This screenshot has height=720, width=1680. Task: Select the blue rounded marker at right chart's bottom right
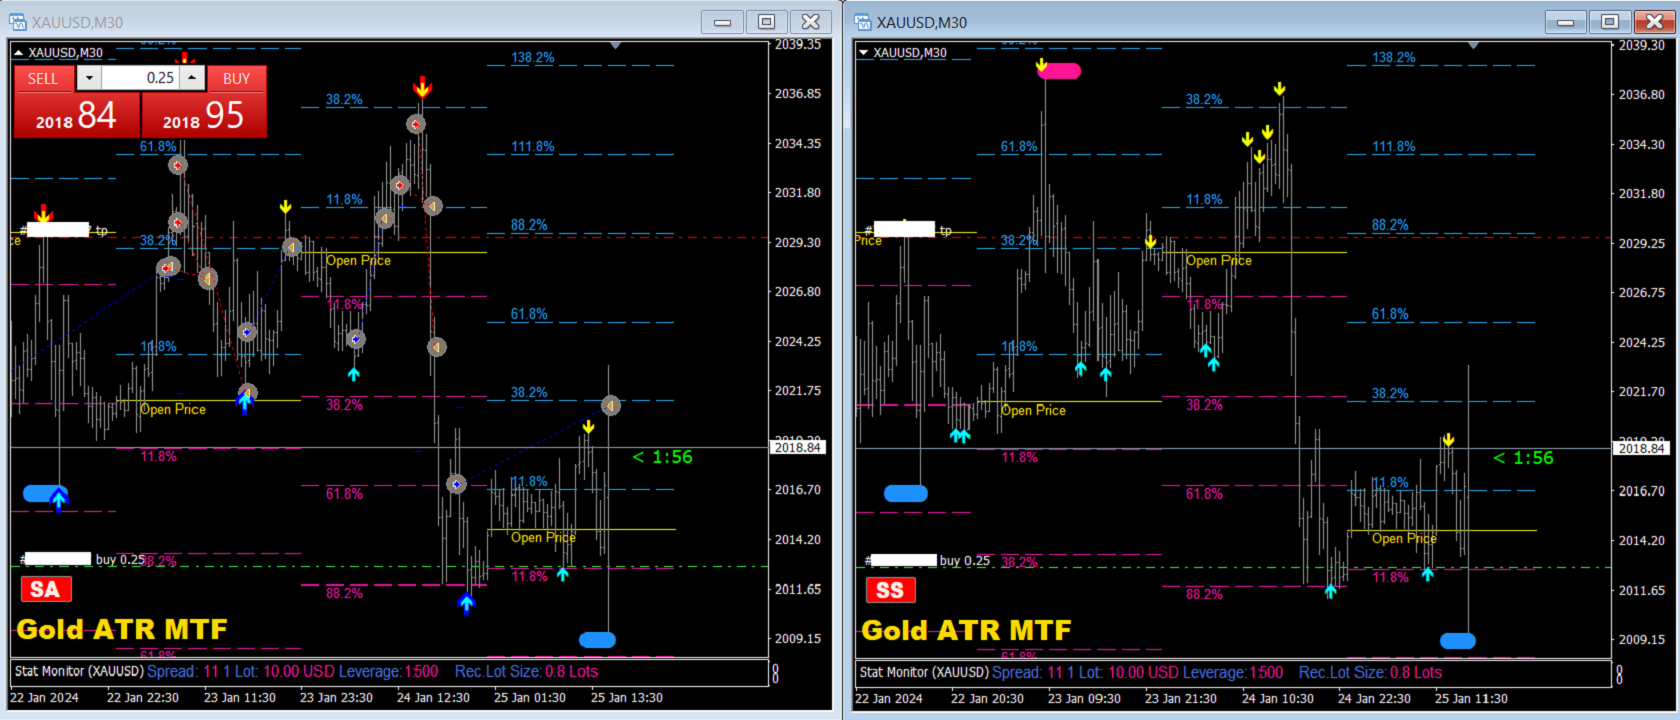pos(1458,641)
